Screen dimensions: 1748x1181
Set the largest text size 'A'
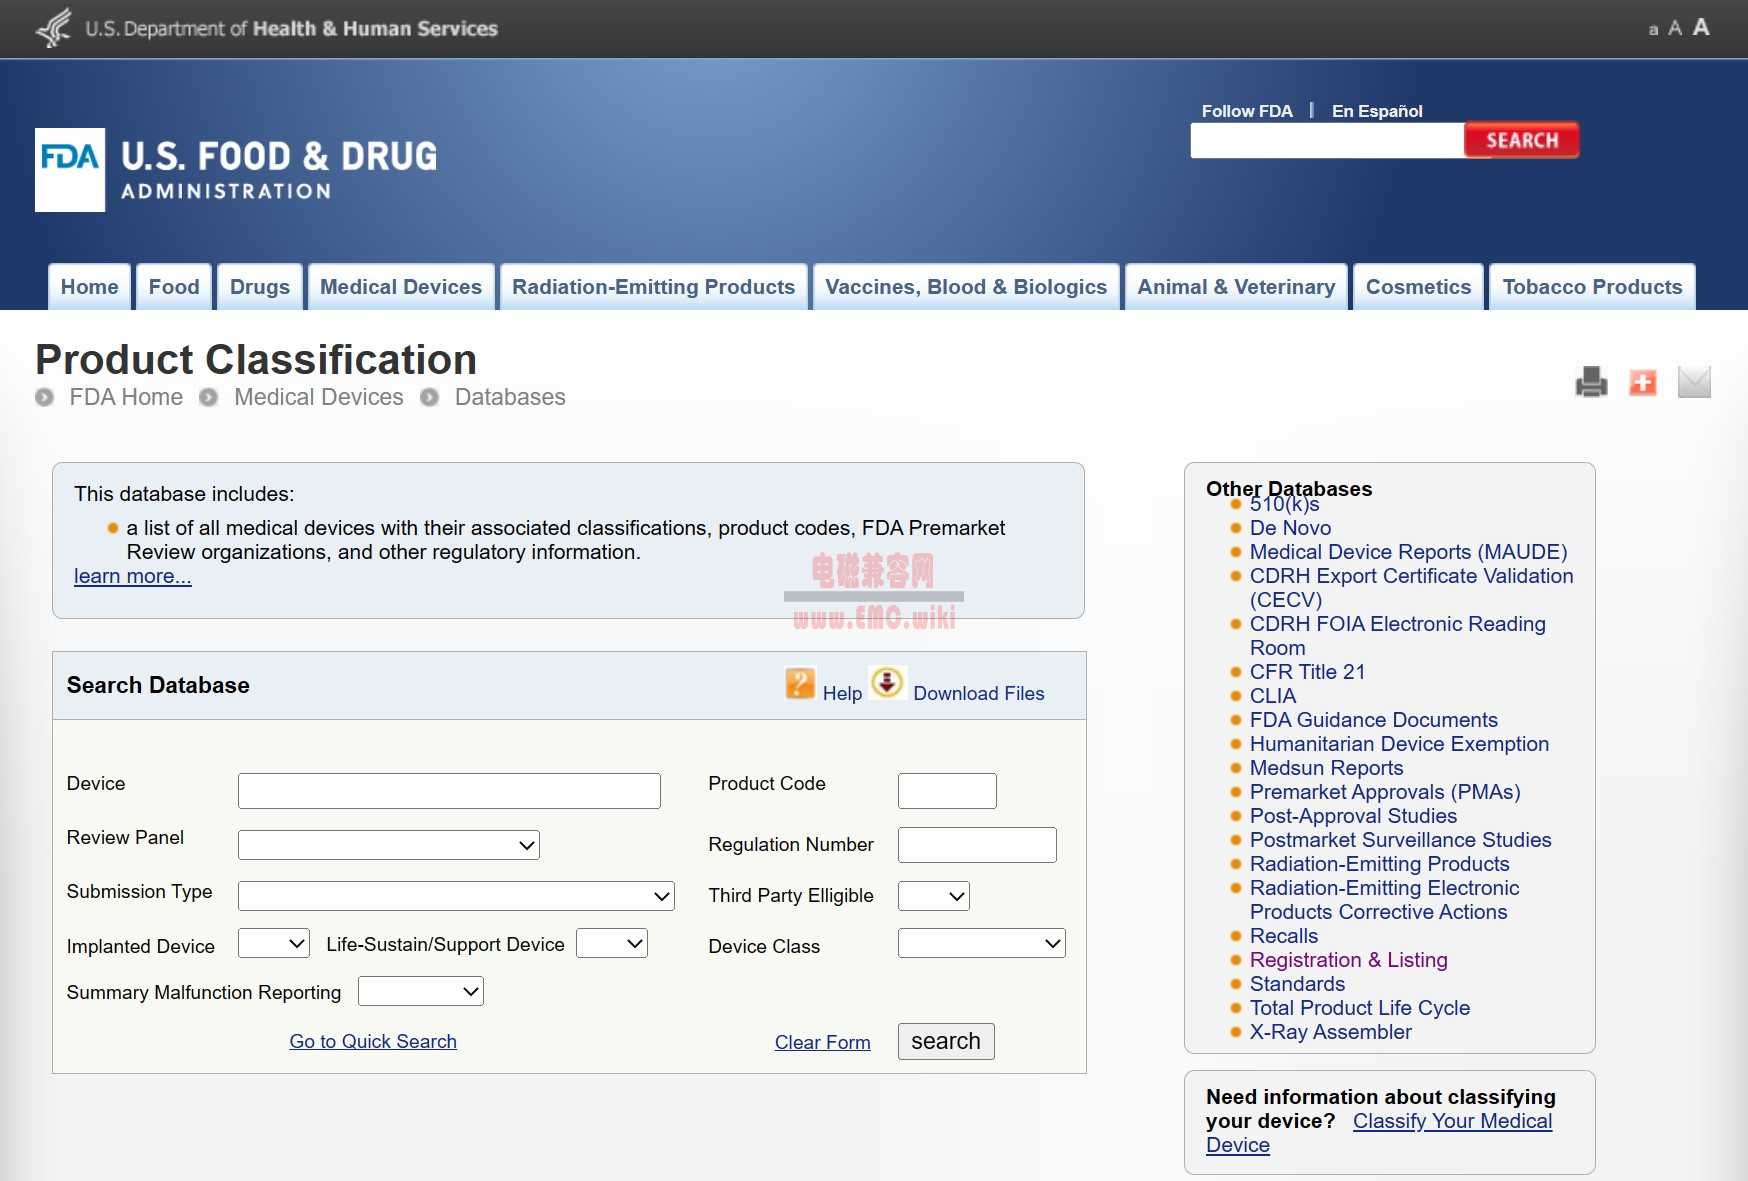pyautogui.click(x=1701, y=27)
